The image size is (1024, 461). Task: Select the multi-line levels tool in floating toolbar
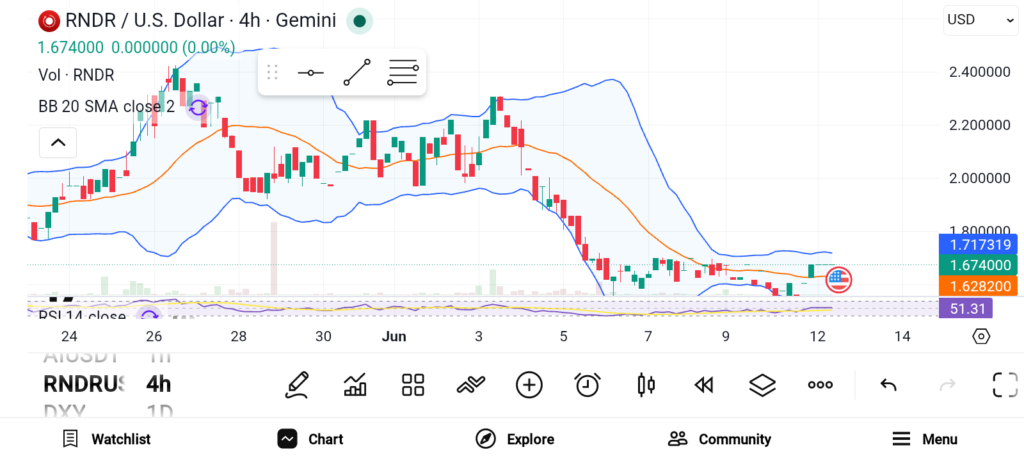pos(403,72)
